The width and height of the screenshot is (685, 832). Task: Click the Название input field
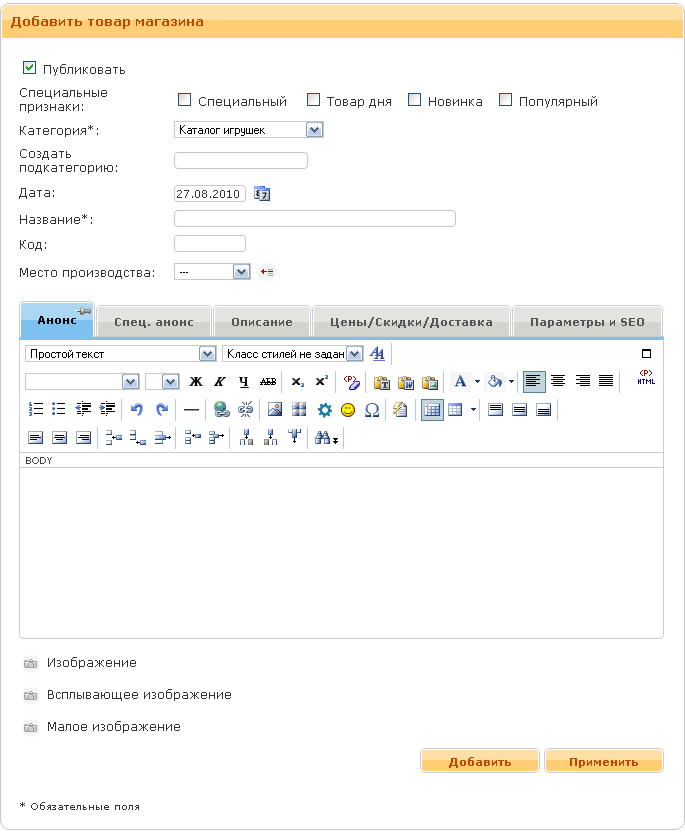tap(314, 219)
